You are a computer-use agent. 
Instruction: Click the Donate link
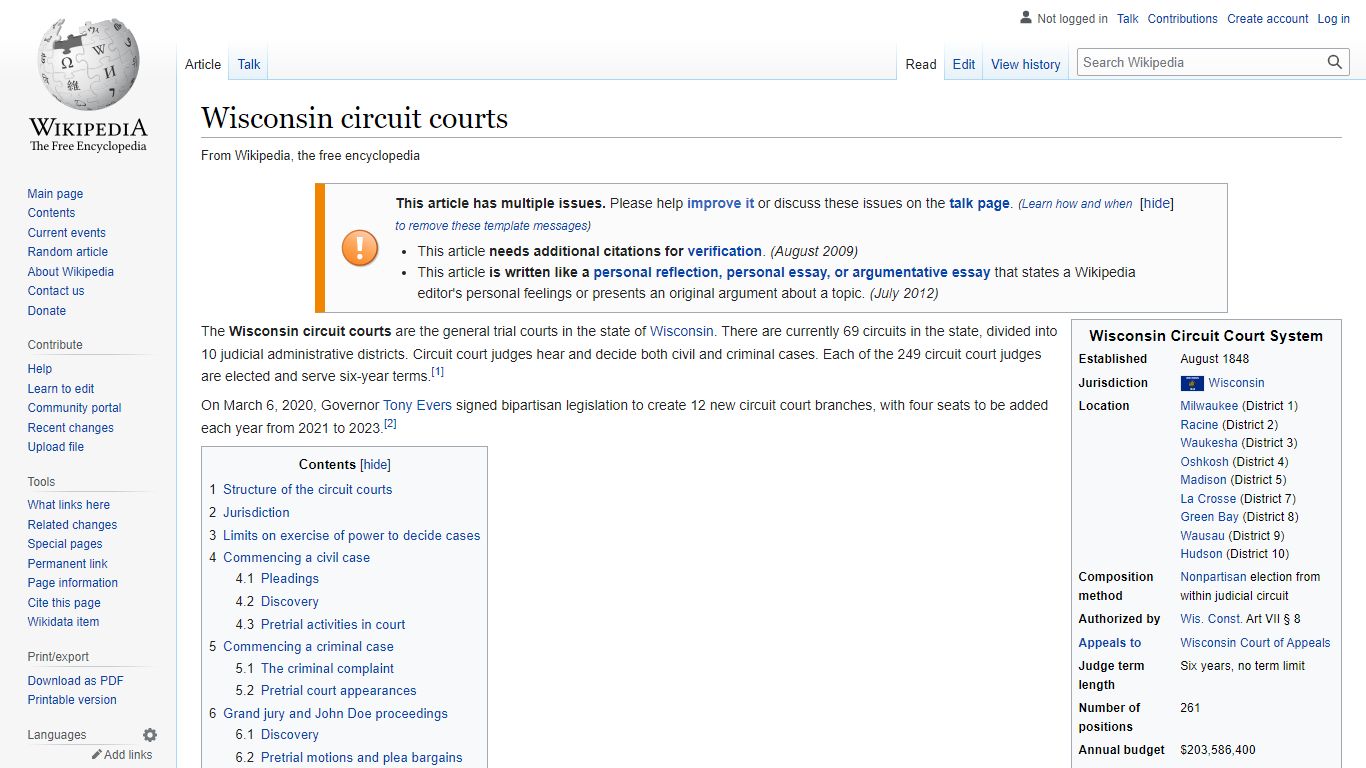(46, 311)
